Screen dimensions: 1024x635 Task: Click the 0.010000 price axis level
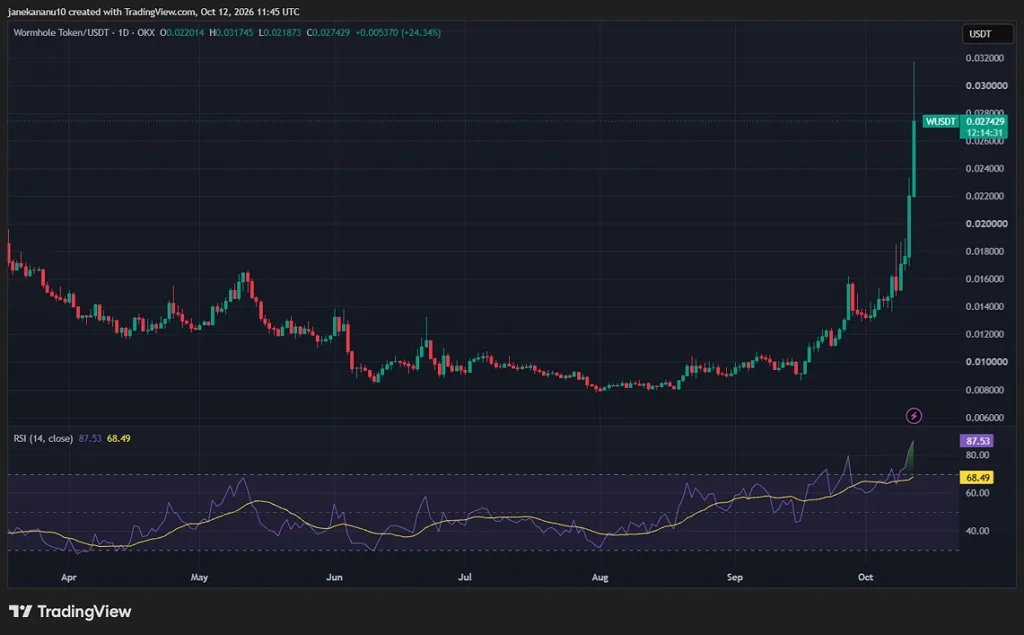pos(986,362)
